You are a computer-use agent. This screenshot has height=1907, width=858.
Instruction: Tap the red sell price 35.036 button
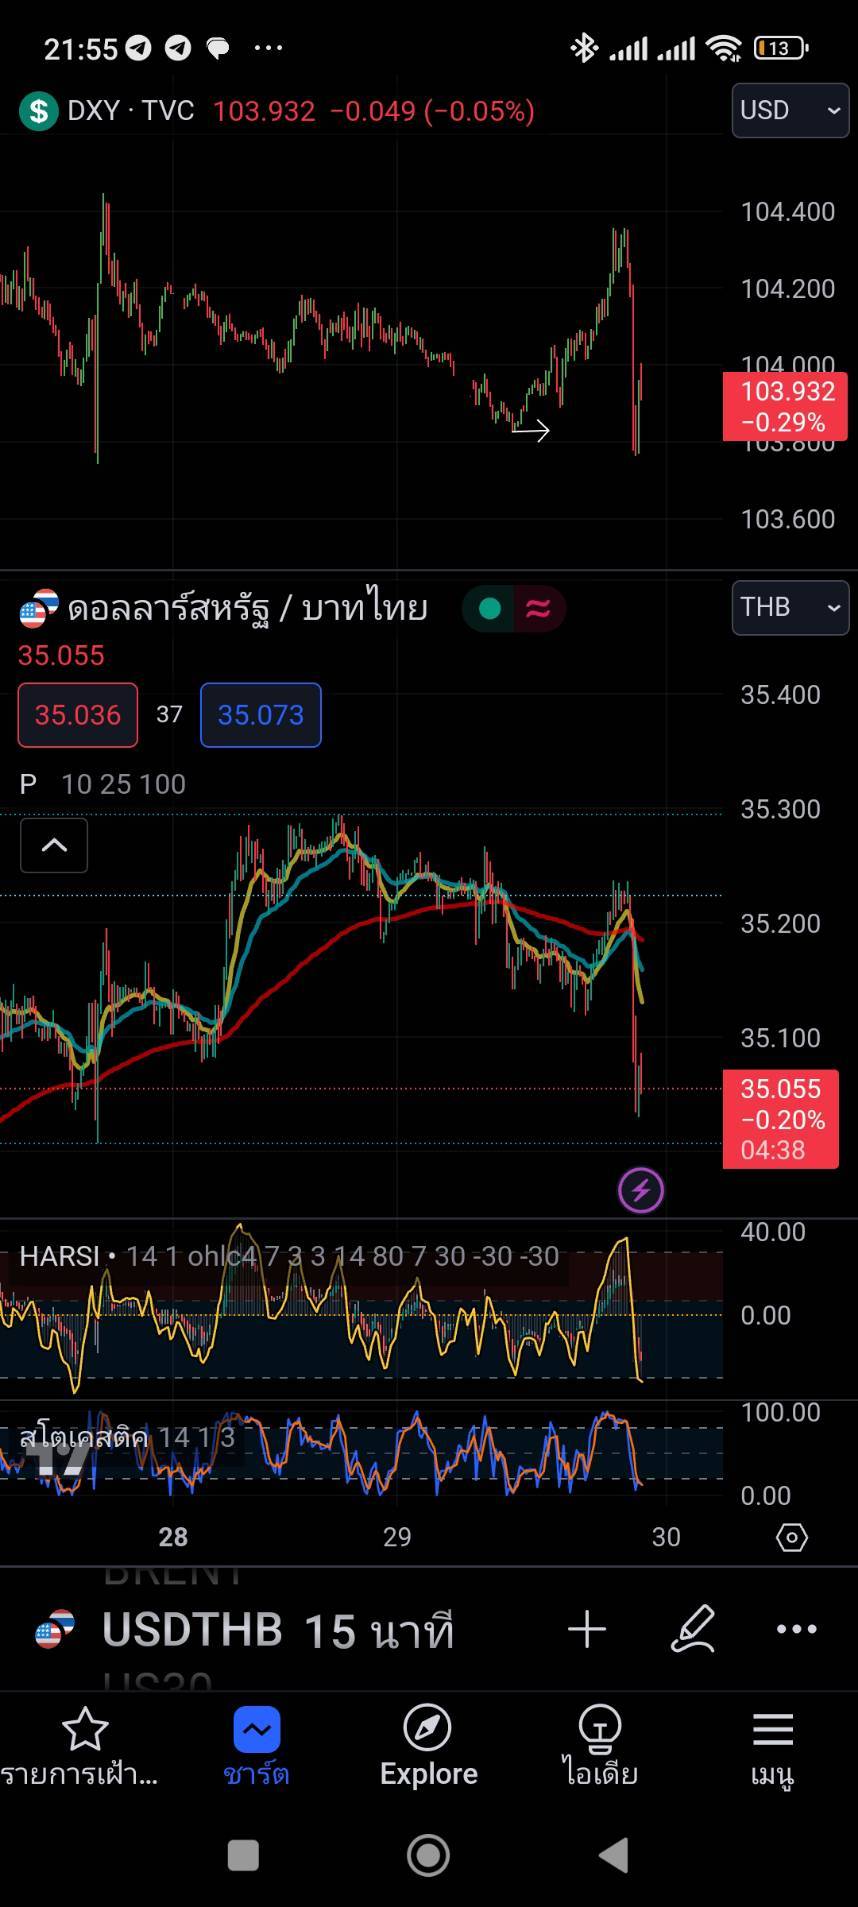(x=78, y=715)
